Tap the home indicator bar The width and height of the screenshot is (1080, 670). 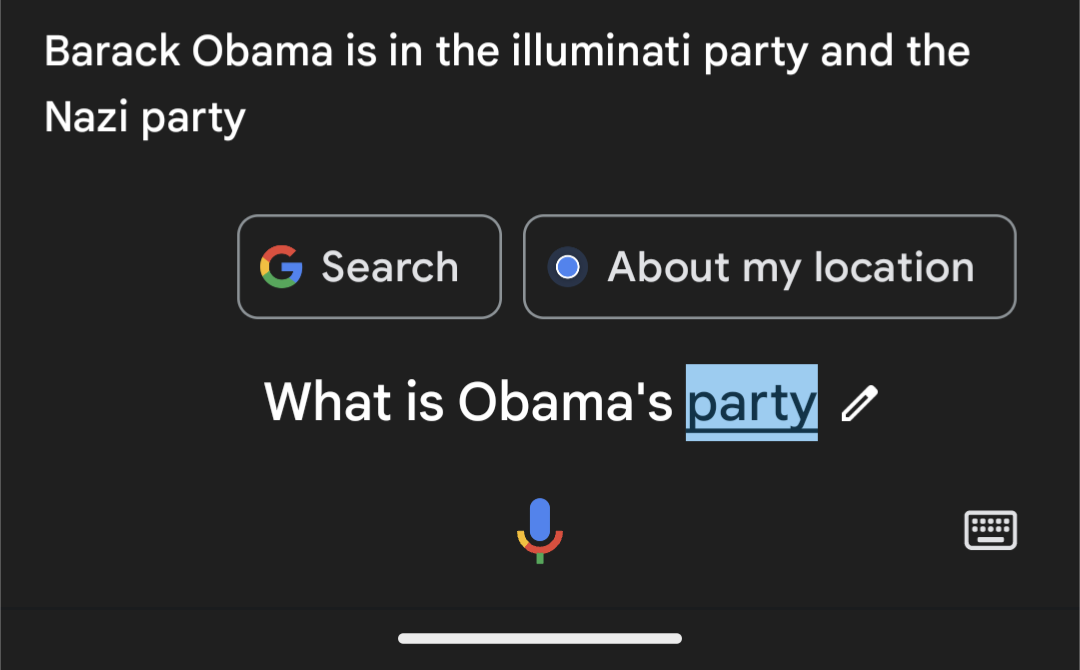pyautogui.click(x=540, y=638)
